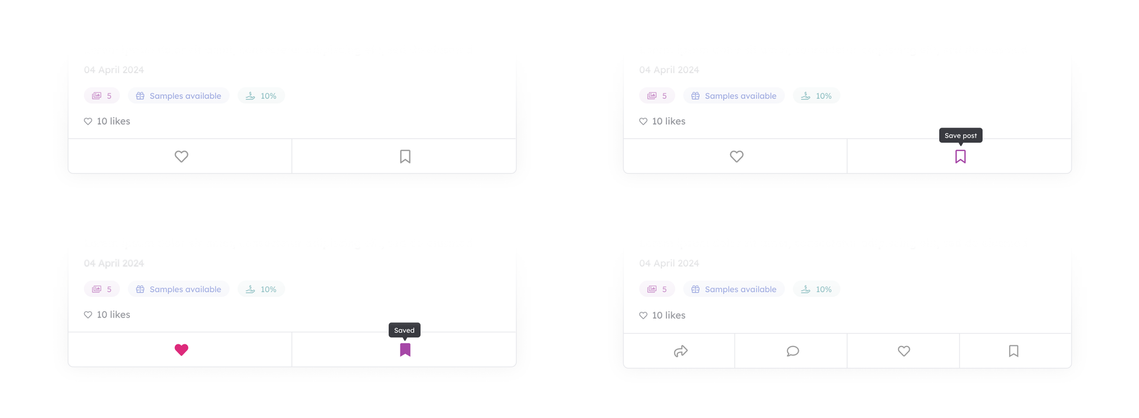Click the pink 5 photos tag in the bottom-left card

point(102,289)
